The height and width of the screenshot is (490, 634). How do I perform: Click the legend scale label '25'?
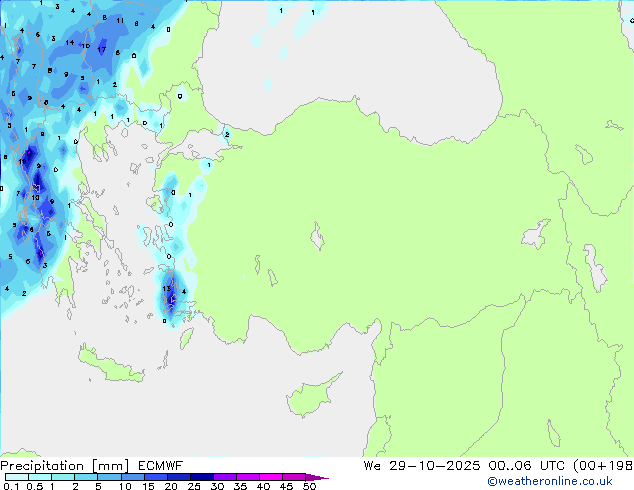pos(194,486)
